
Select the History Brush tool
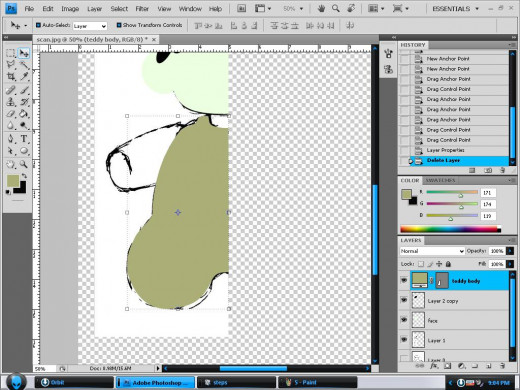pyautogui.click(x=24, y=102)
